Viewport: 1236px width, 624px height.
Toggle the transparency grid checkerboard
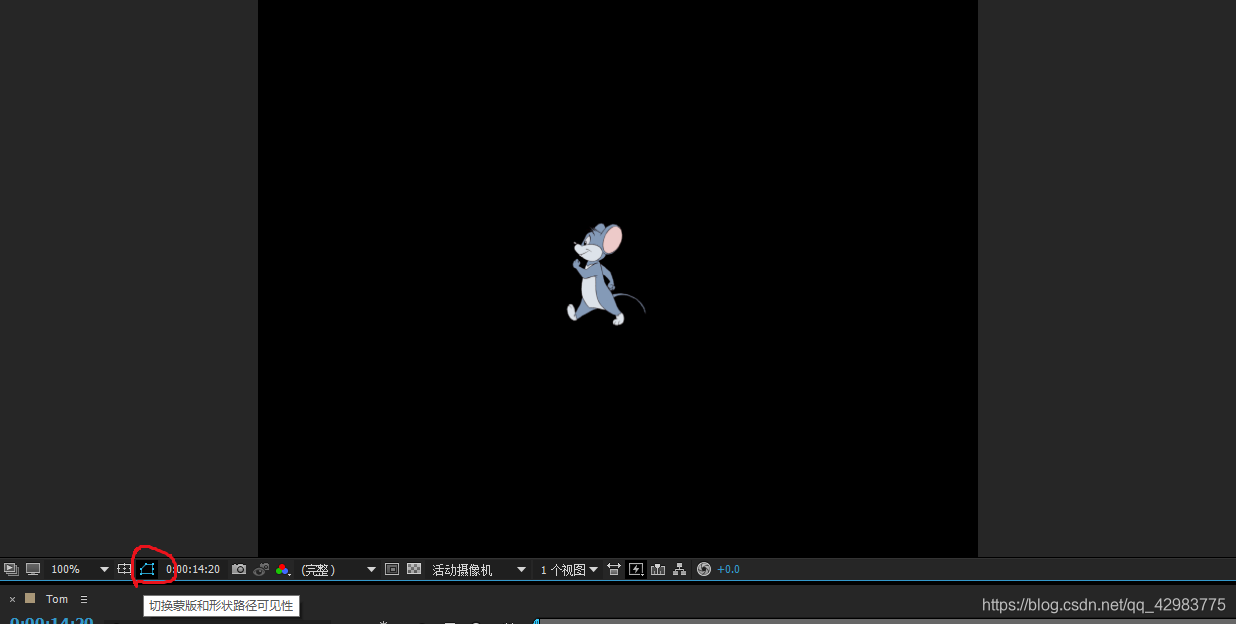tap(414, 569)
